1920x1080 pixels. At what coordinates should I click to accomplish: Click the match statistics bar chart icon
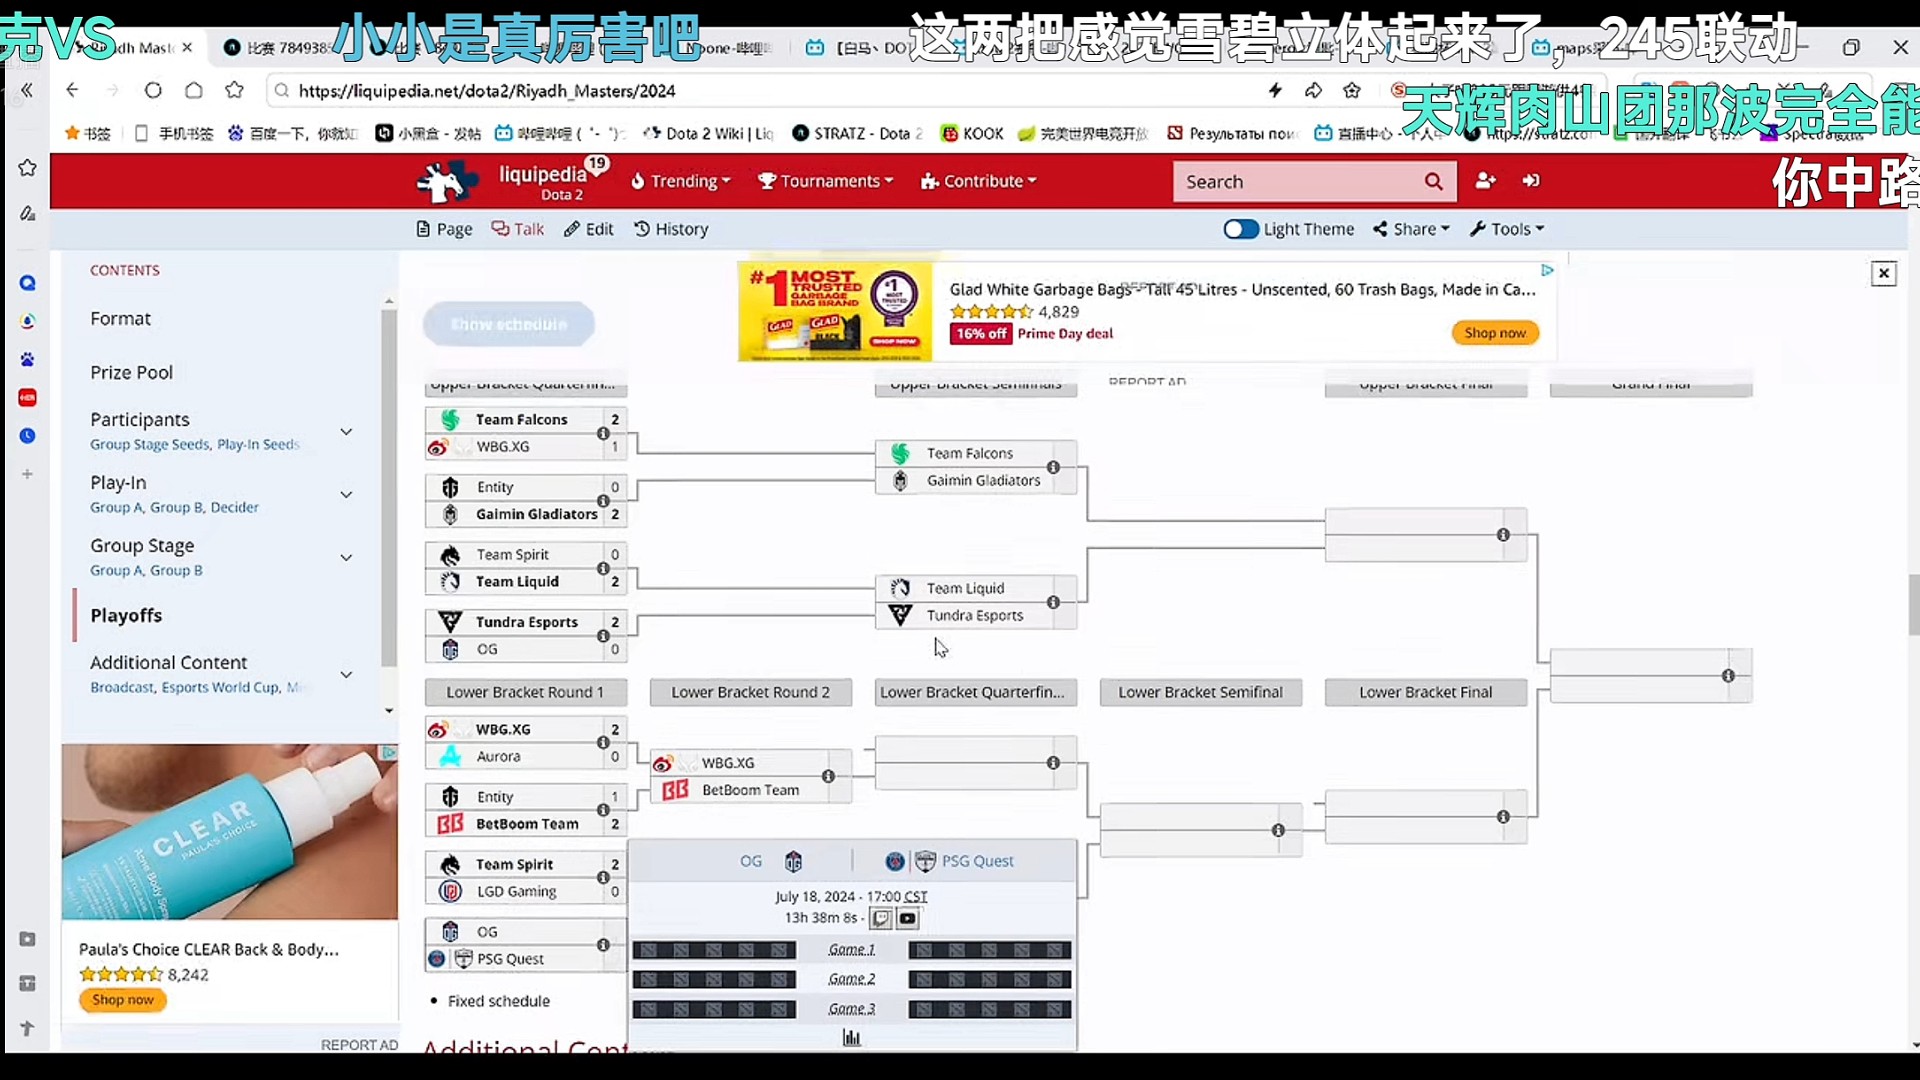pos(851,1038)
